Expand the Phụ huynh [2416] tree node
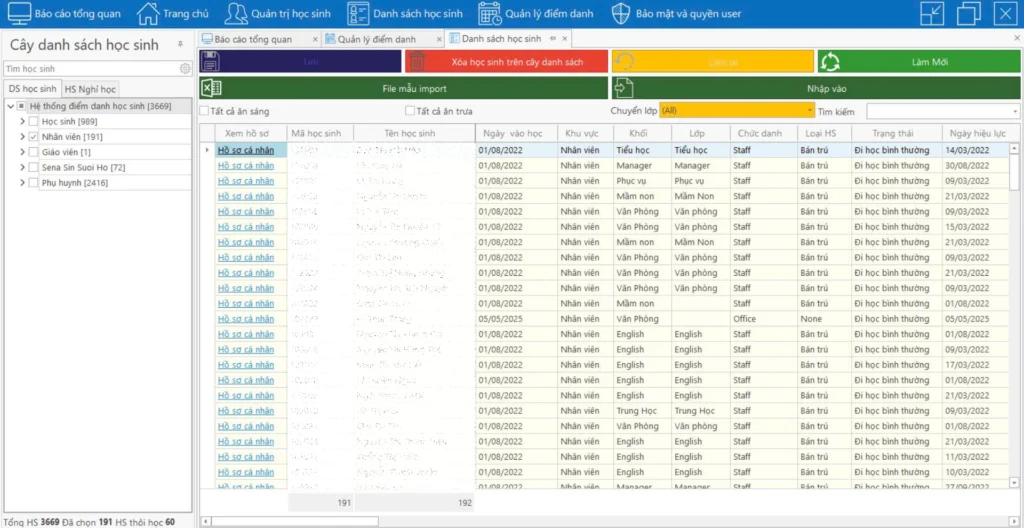Viewport: 1024px width, 528px height. point(22,182)
